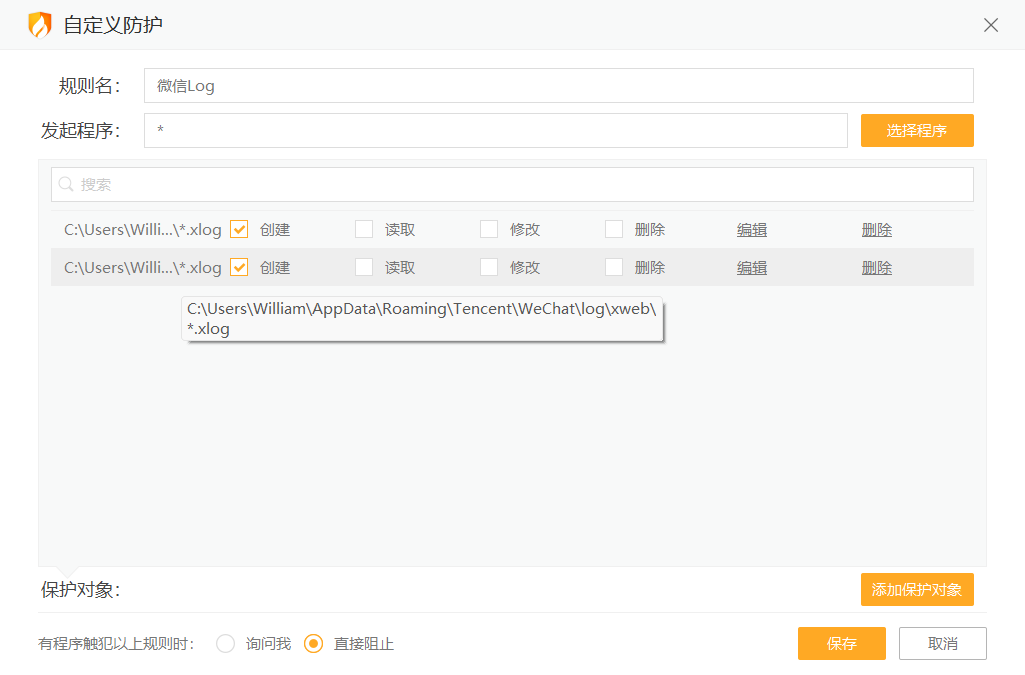Click the 添加保护对象 button
Image resolution: width=1025 pixels, height=675 pixels.
pyautogui.click(x=916, y=589)
